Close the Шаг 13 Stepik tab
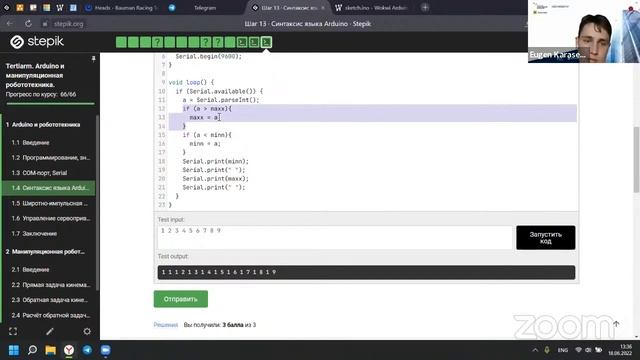 (x=323, y=8)
